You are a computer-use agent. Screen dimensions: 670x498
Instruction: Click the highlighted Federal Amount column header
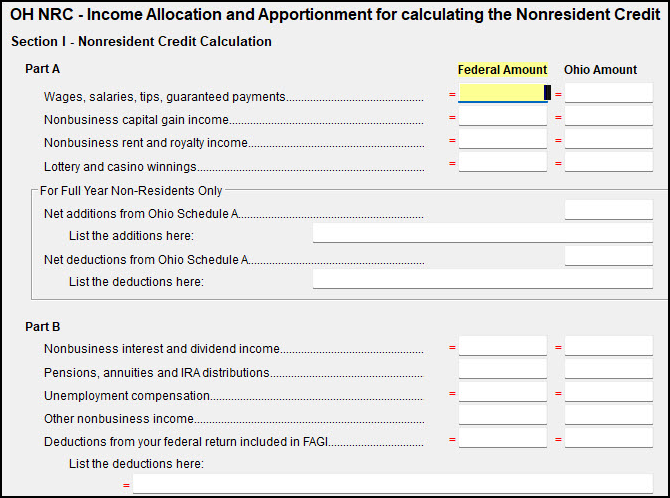coord(502,70)
